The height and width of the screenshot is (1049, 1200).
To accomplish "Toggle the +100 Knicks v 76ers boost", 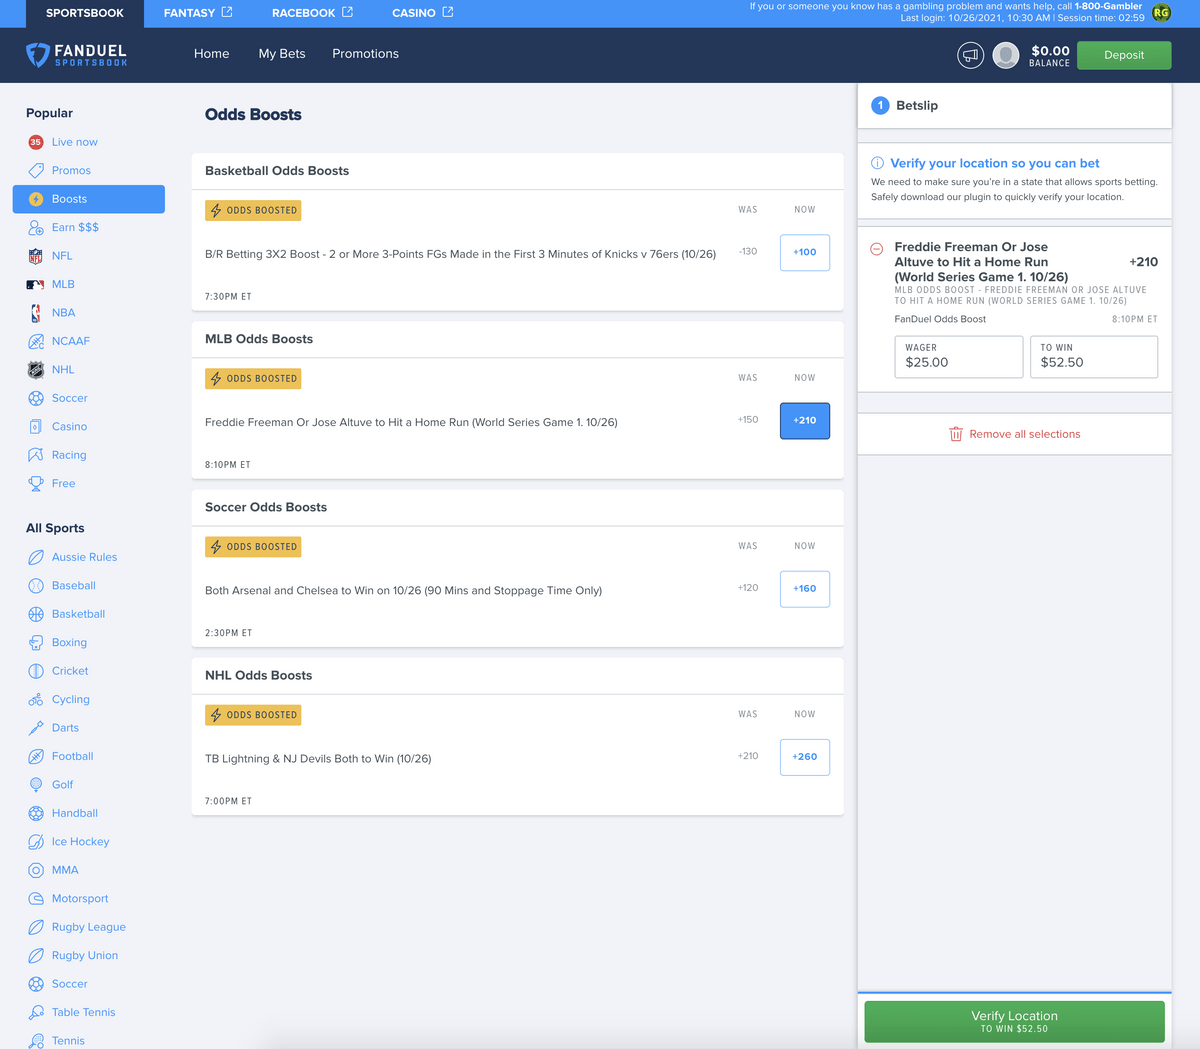I will tap(804, 252).
